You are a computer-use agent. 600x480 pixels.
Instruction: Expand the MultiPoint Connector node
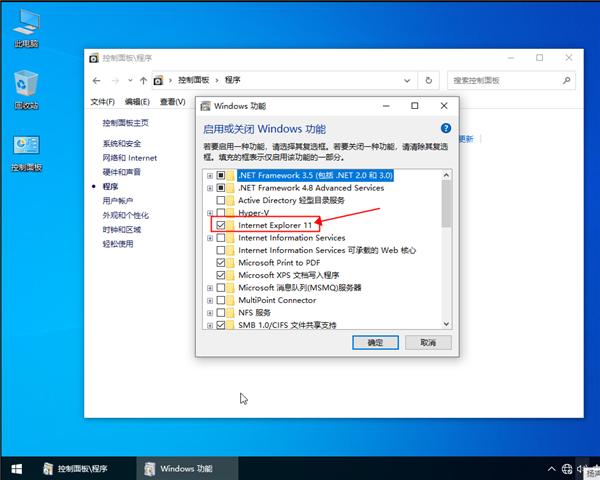tap(210, 300)
